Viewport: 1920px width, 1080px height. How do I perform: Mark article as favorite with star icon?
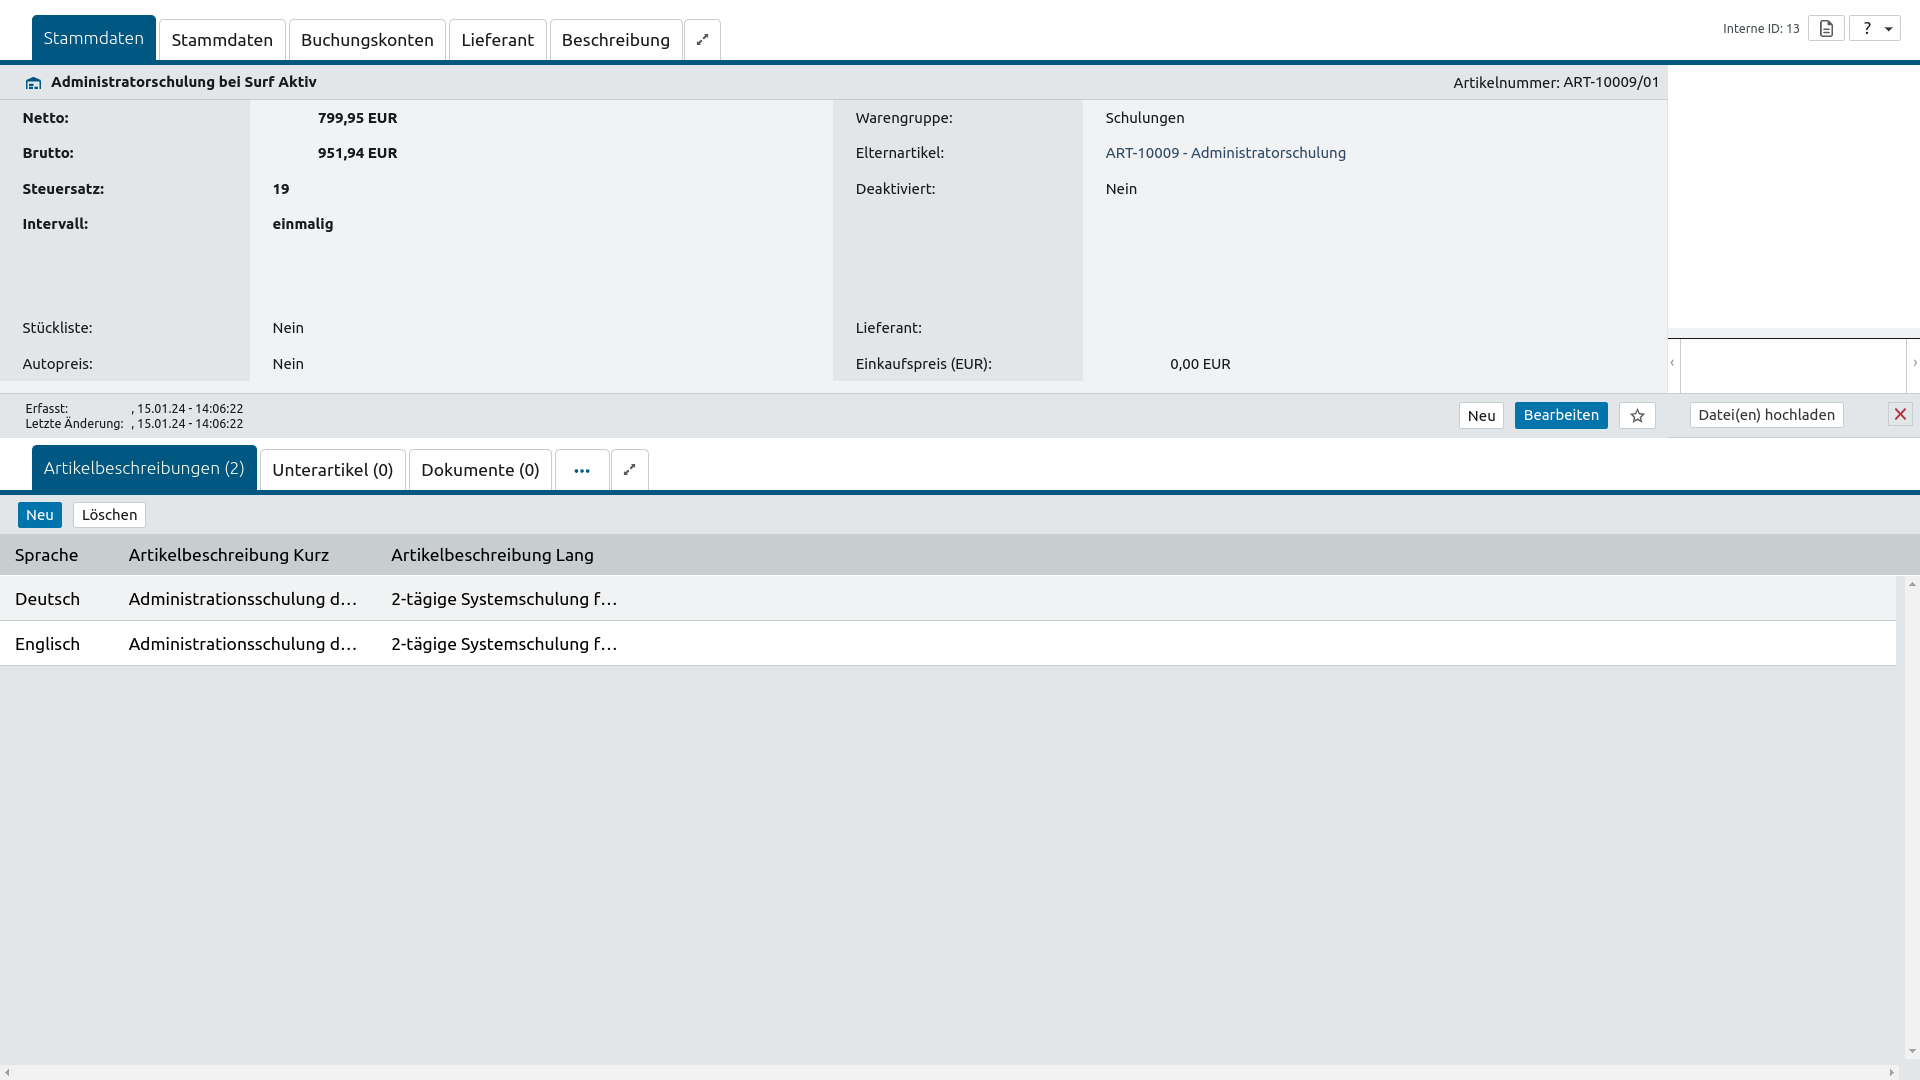click(x=1637, y=416)
